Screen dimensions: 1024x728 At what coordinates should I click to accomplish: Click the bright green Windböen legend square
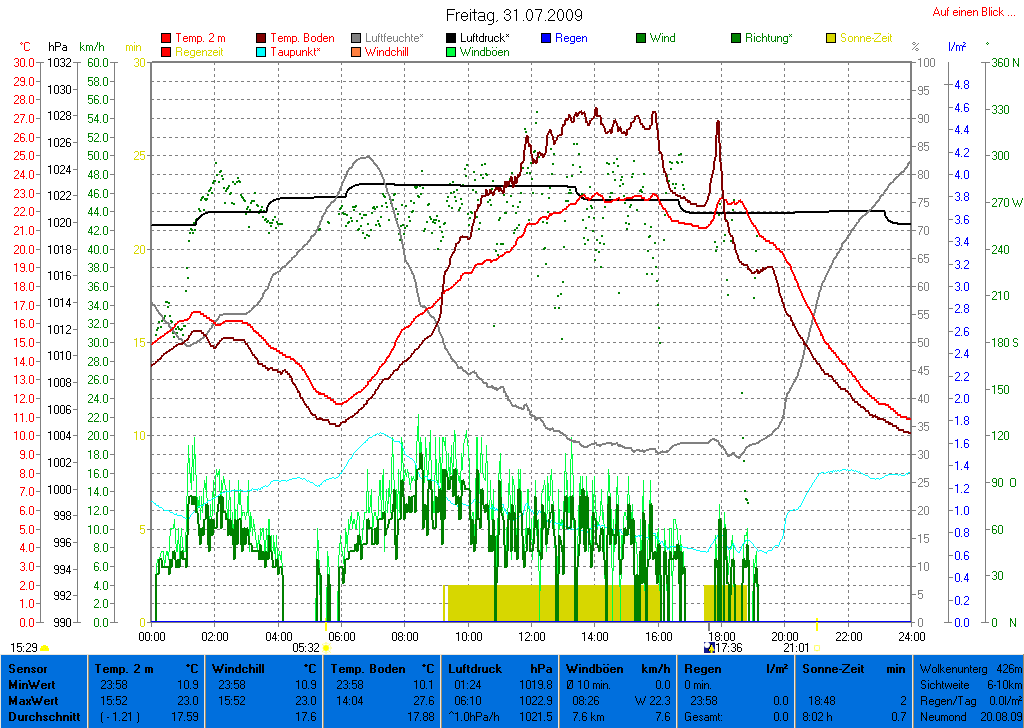tap(452, 52)
